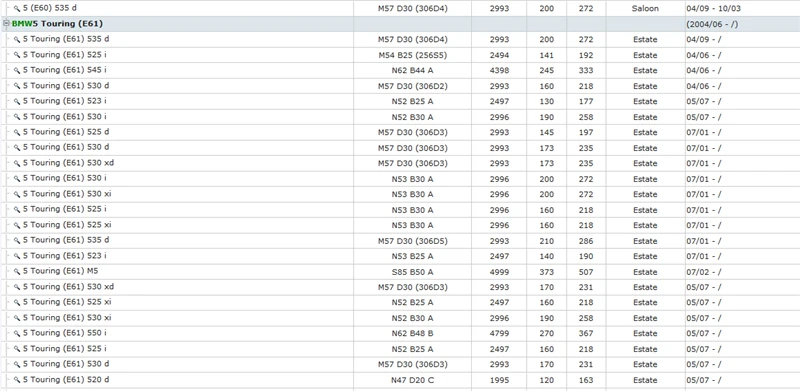Click magnifier icon on Touring 535 d 306D4 row

coord(17,40)
